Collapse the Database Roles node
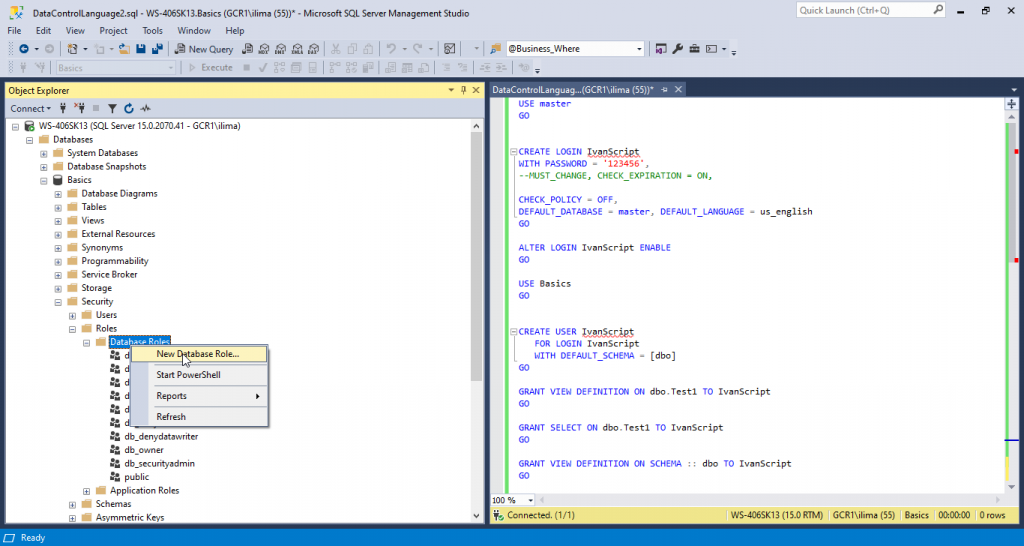The height and width of the screenshot is (546, 1024). (x=86, y=342)
